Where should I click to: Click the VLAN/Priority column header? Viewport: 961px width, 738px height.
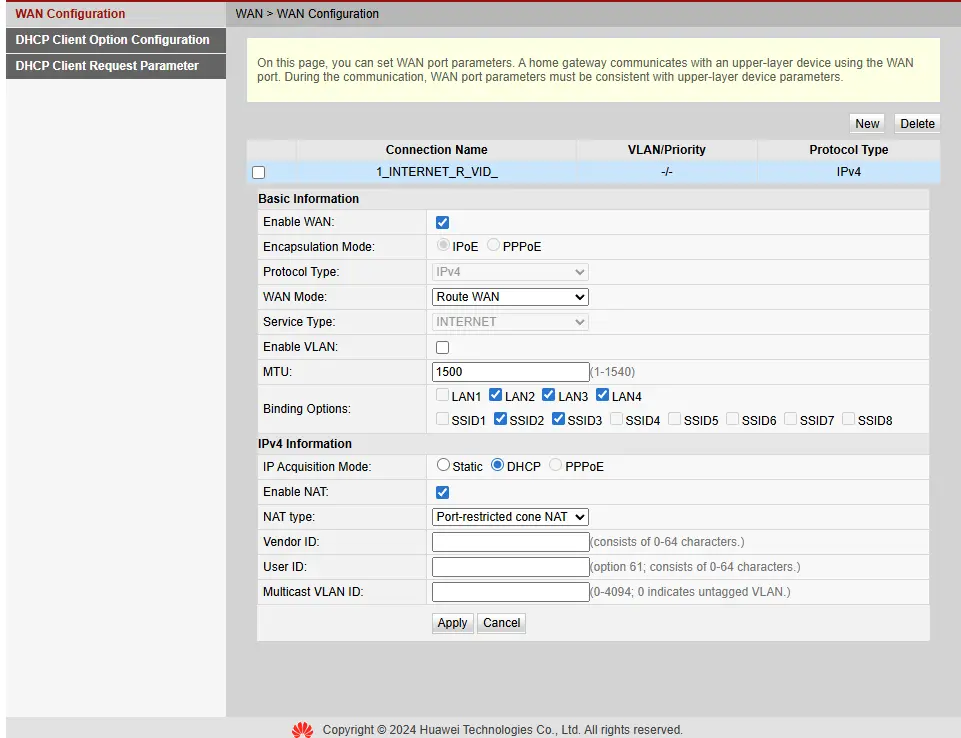(667, 150)
